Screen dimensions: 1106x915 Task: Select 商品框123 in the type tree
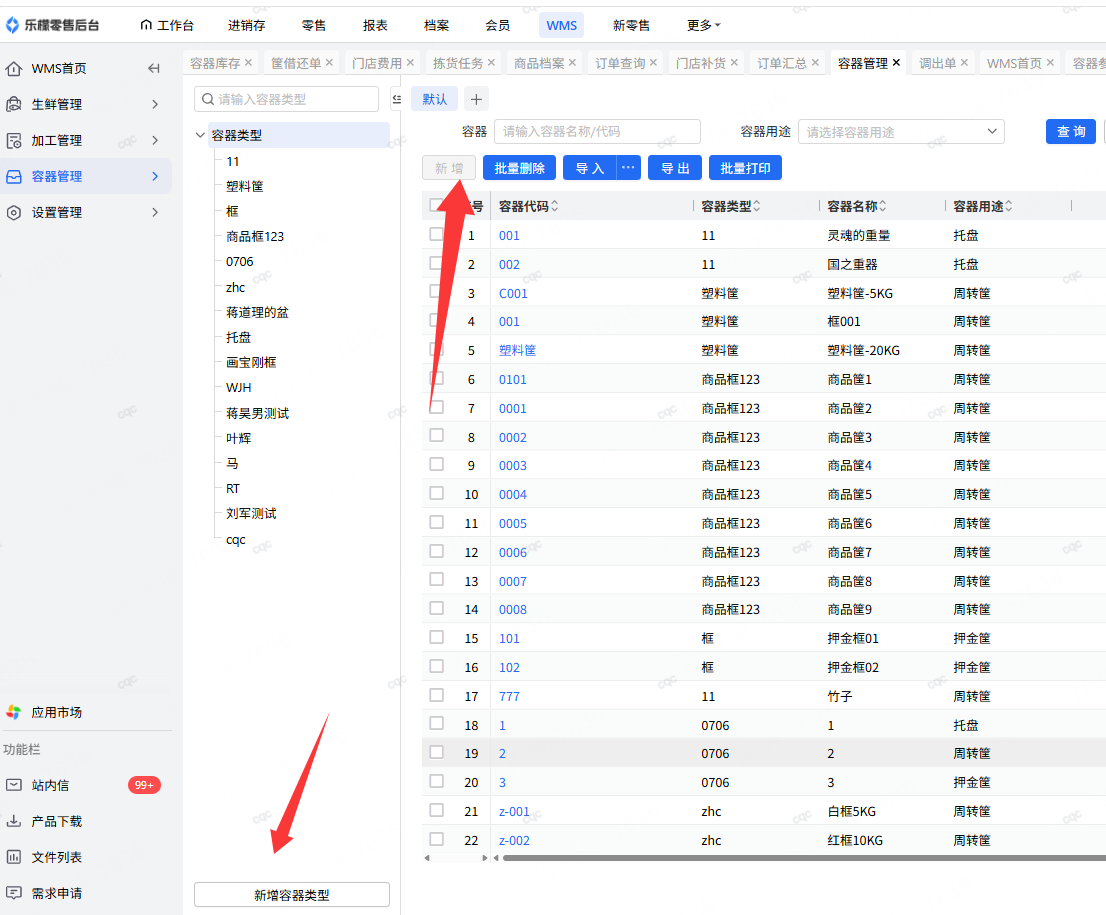[255, 236]
